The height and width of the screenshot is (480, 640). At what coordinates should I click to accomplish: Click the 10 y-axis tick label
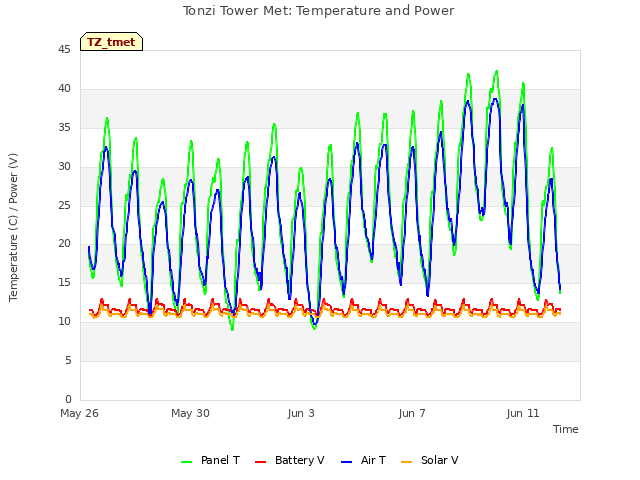click(64, 322)
